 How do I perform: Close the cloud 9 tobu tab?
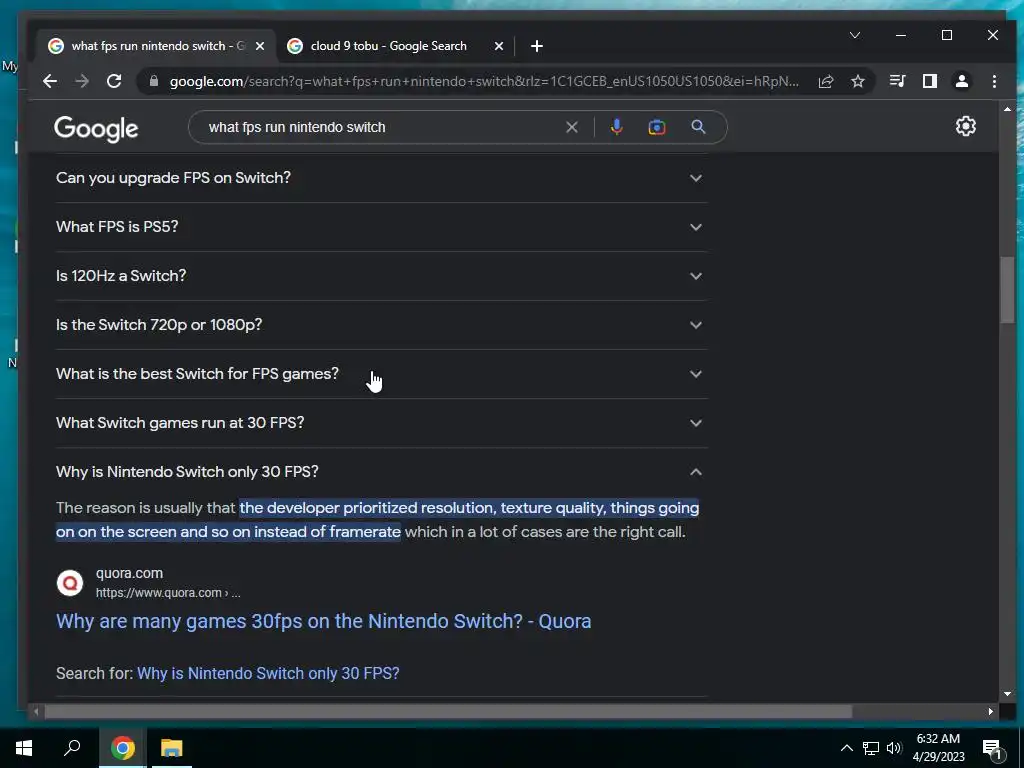pos(499,46)
